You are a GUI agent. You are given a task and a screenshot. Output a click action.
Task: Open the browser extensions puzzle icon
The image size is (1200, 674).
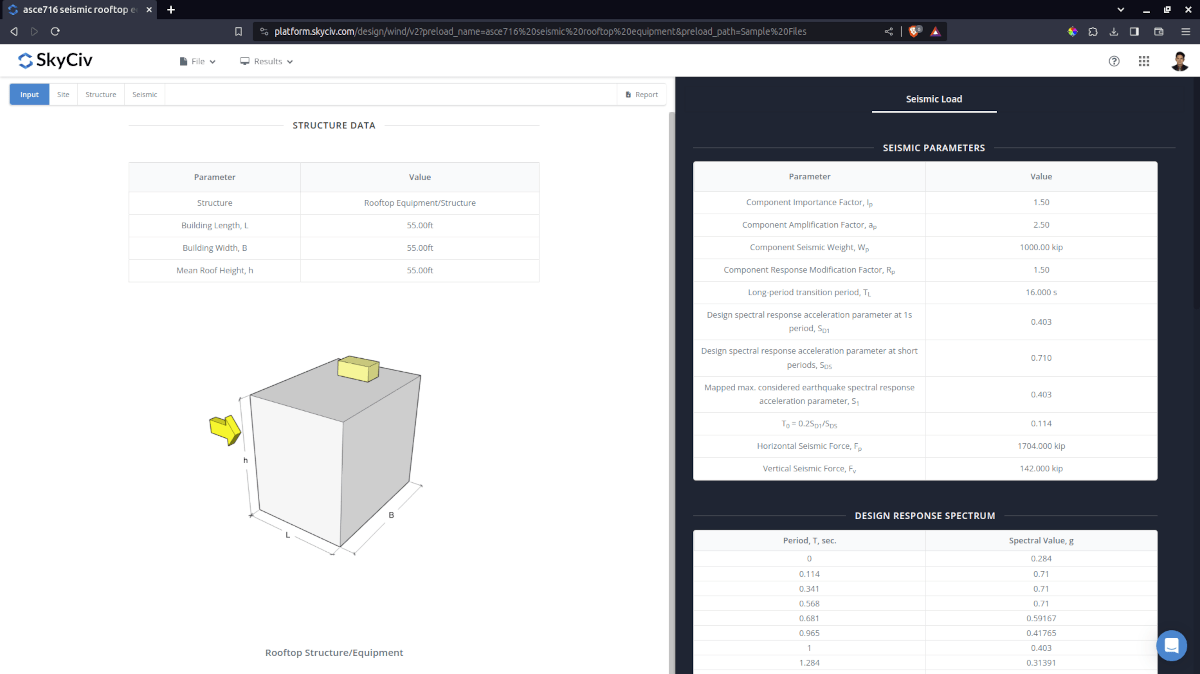click(1093, 31)
